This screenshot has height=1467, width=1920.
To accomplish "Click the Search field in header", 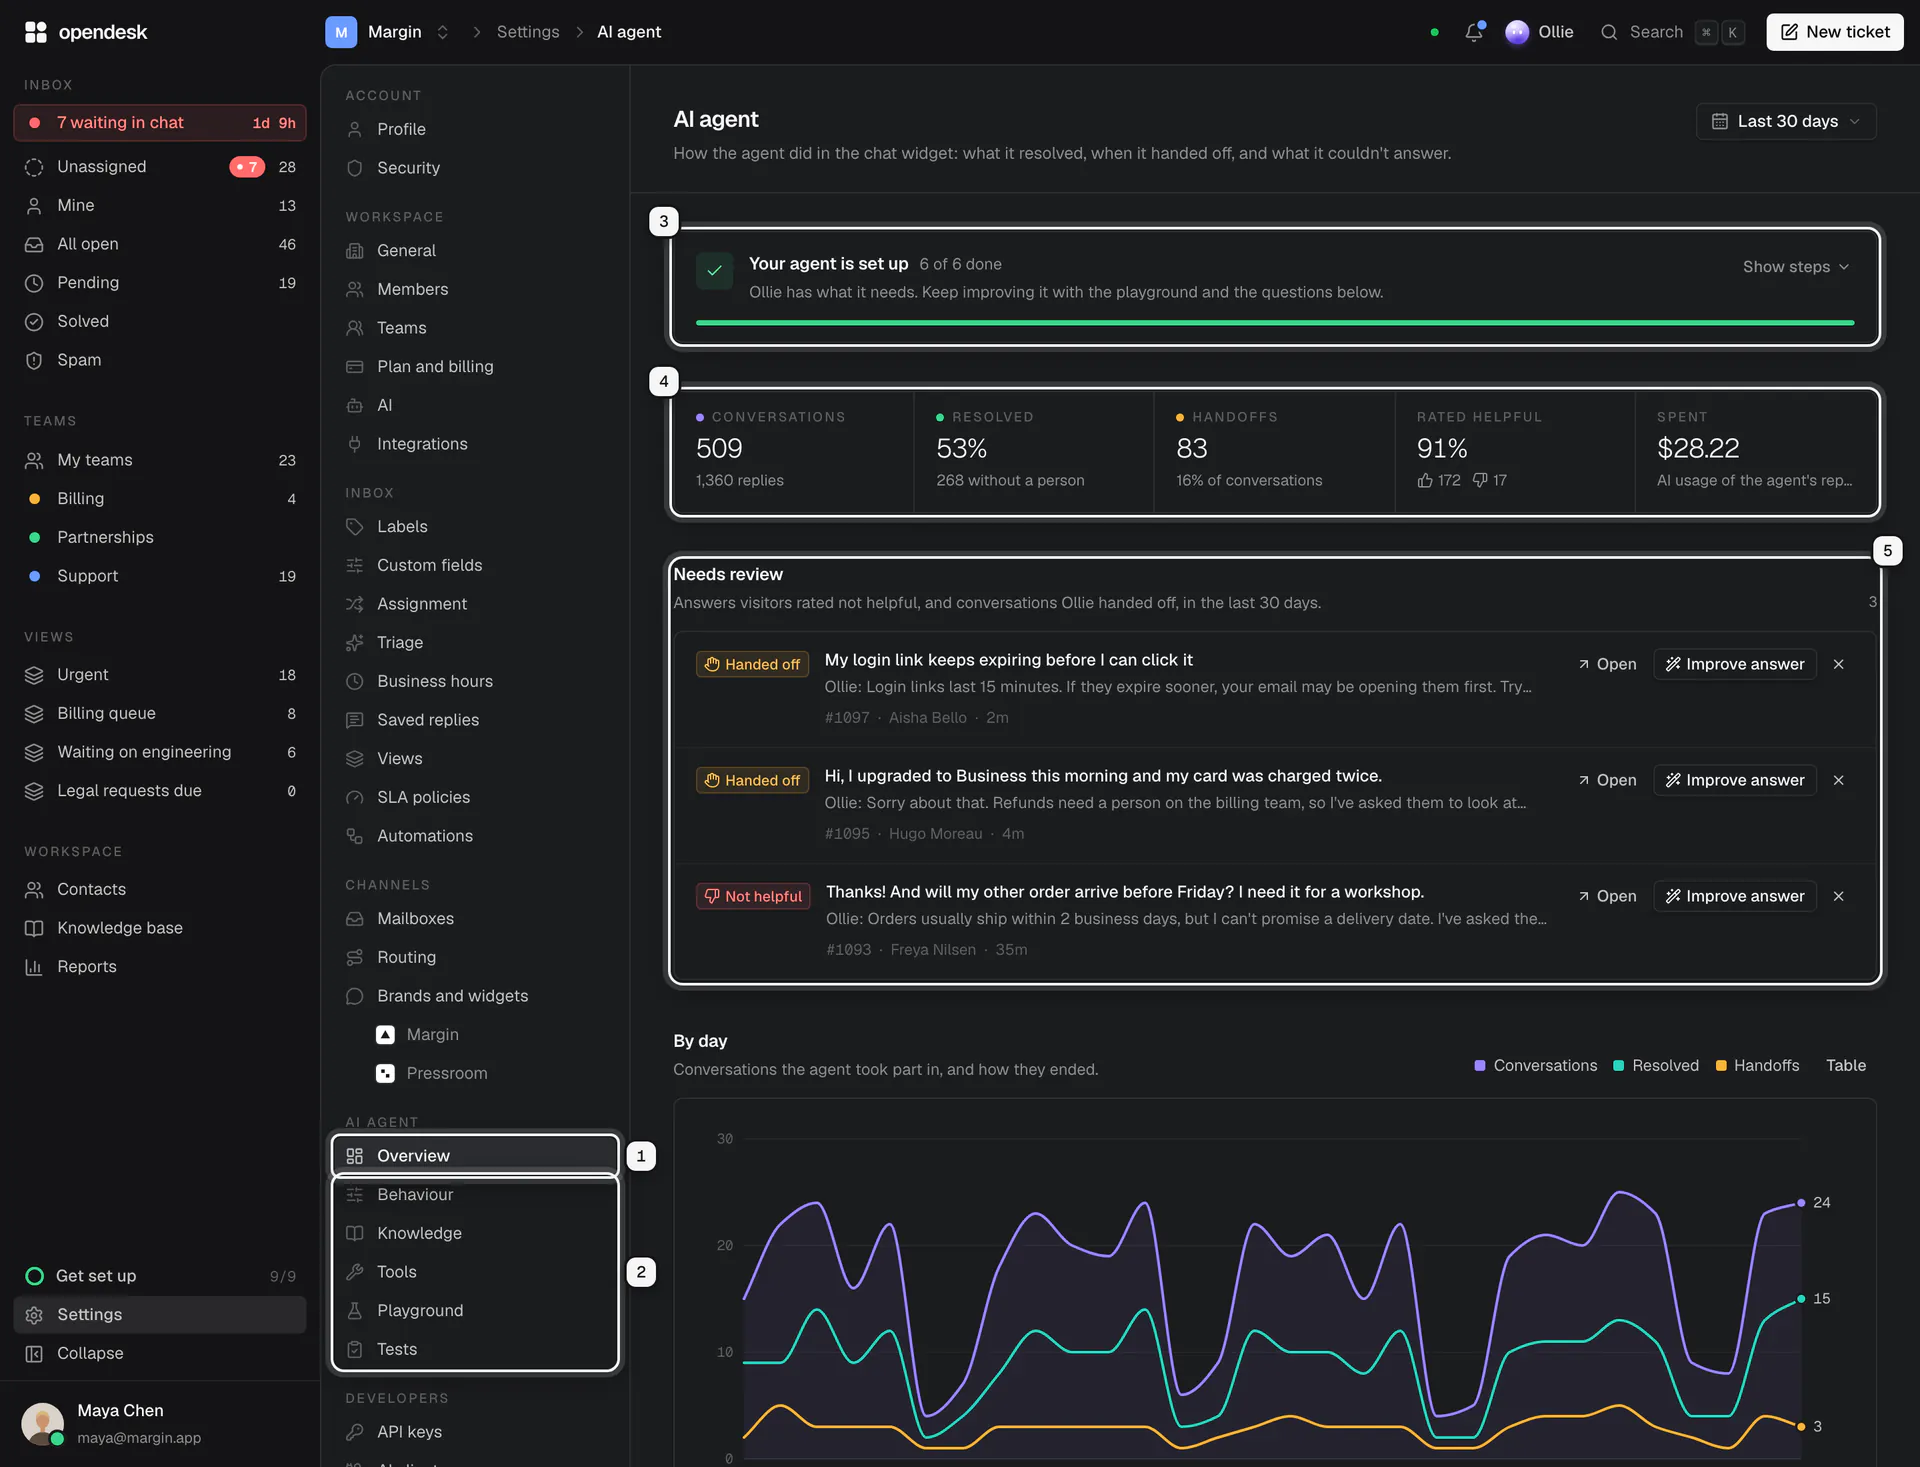I will (x=1672, y=32).
